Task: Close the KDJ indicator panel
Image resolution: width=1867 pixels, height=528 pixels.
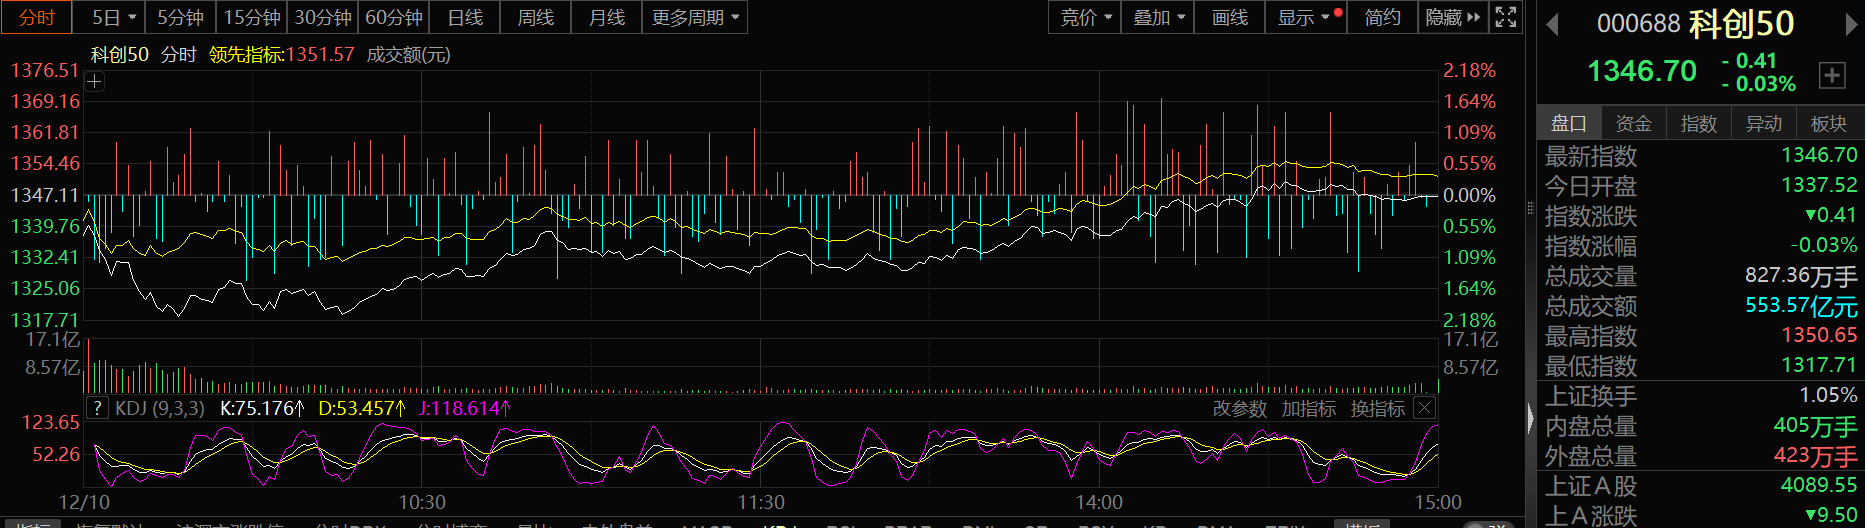Action: (1425, 408)
